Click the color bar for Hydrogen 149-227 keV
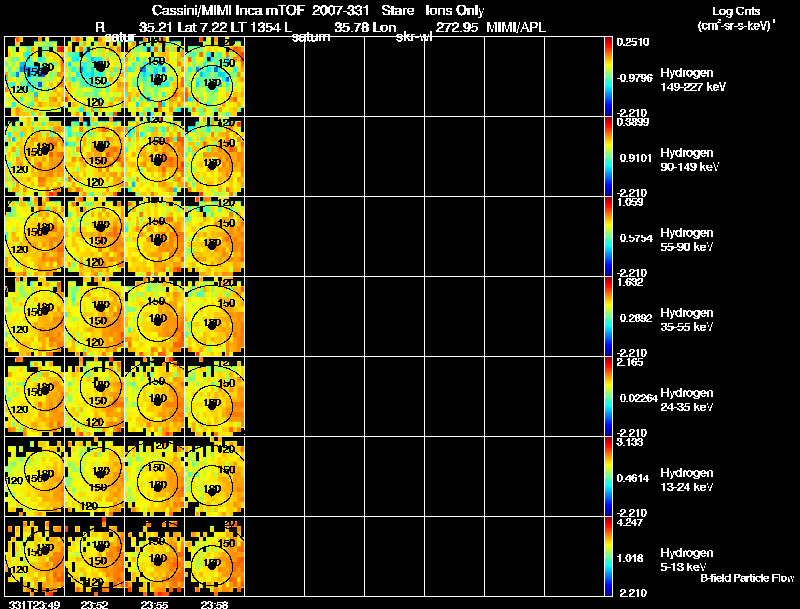 coord(608,77)
